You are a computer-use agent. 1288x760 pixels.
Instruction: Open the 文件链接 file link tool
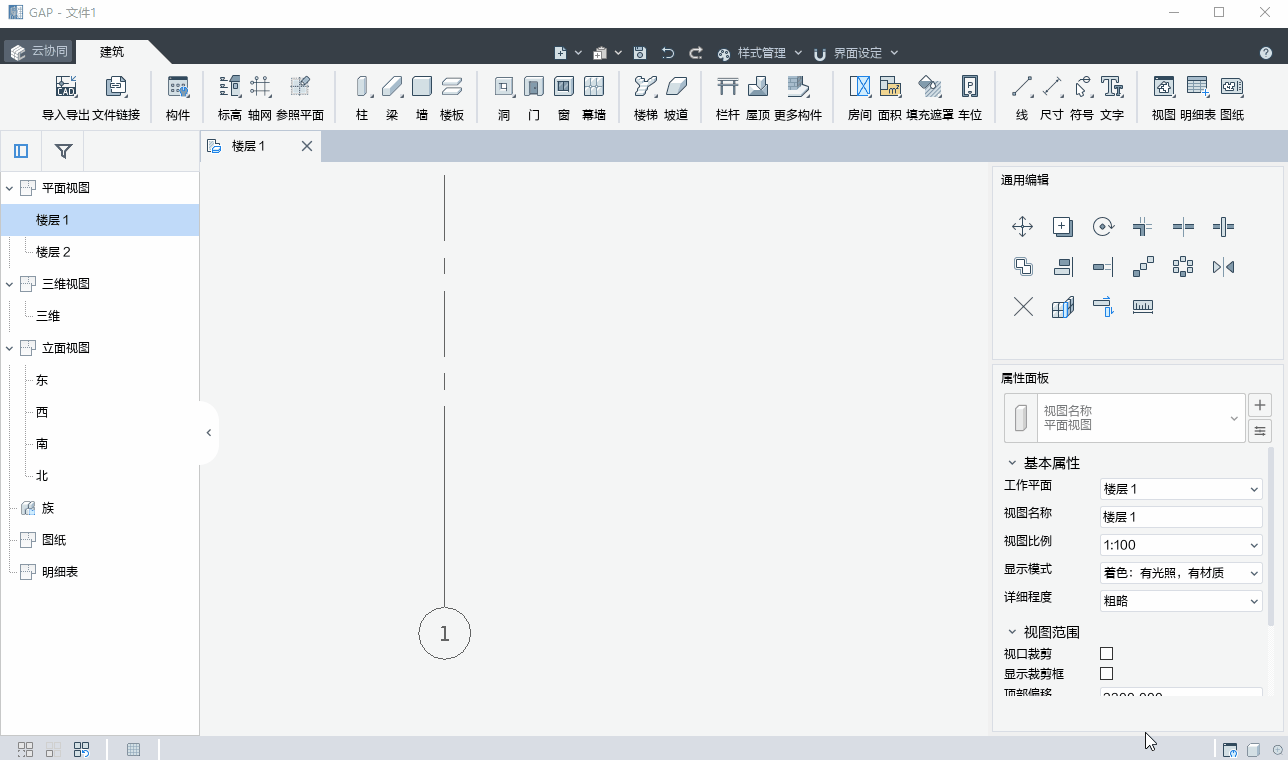click(116, 98)
